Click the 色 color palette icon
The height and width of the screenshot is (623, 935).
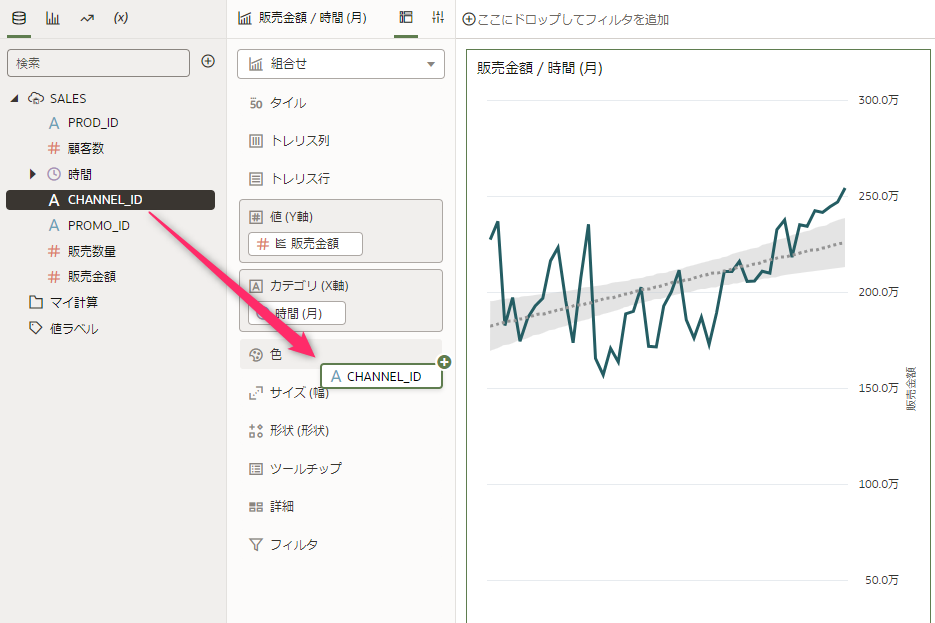pyautogui.click(x=256, y=355)
